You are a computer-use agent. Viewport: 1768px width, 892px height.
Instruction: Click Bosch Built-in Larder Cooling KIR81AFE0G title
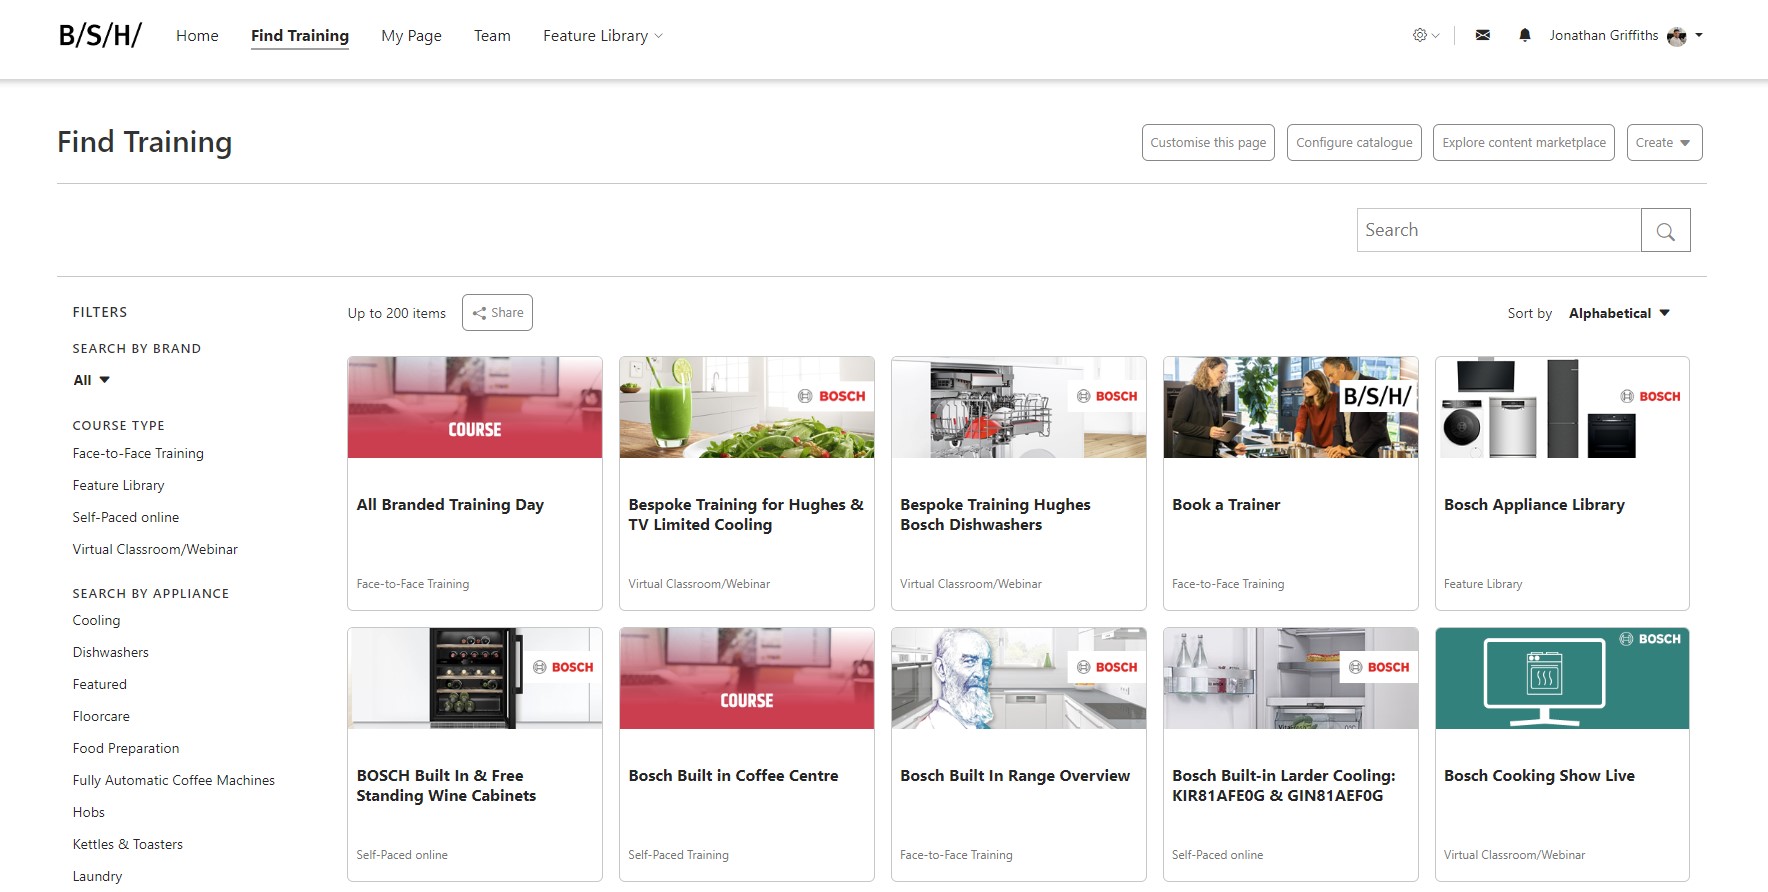[x=1284, y=785]
